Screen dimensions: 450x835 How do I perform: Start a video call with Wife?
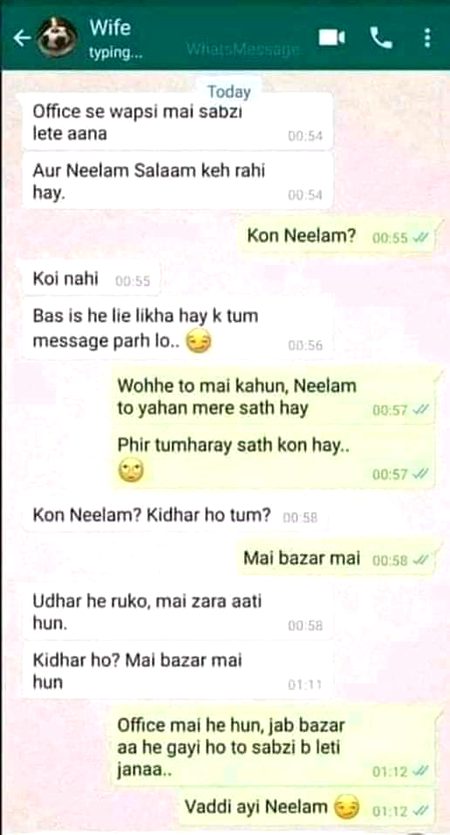331,38
